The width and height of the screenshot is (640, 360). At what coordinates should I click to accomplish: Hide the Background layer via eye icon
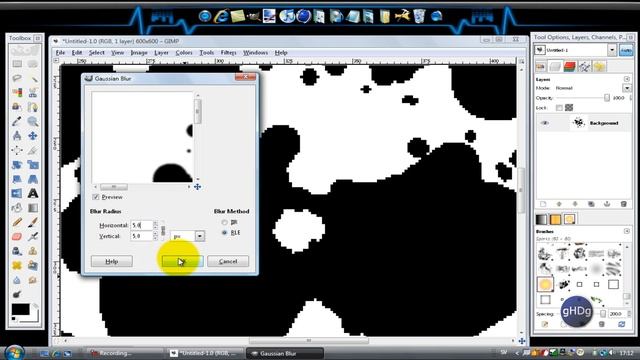pyautogui.click(x=545, y=123)
